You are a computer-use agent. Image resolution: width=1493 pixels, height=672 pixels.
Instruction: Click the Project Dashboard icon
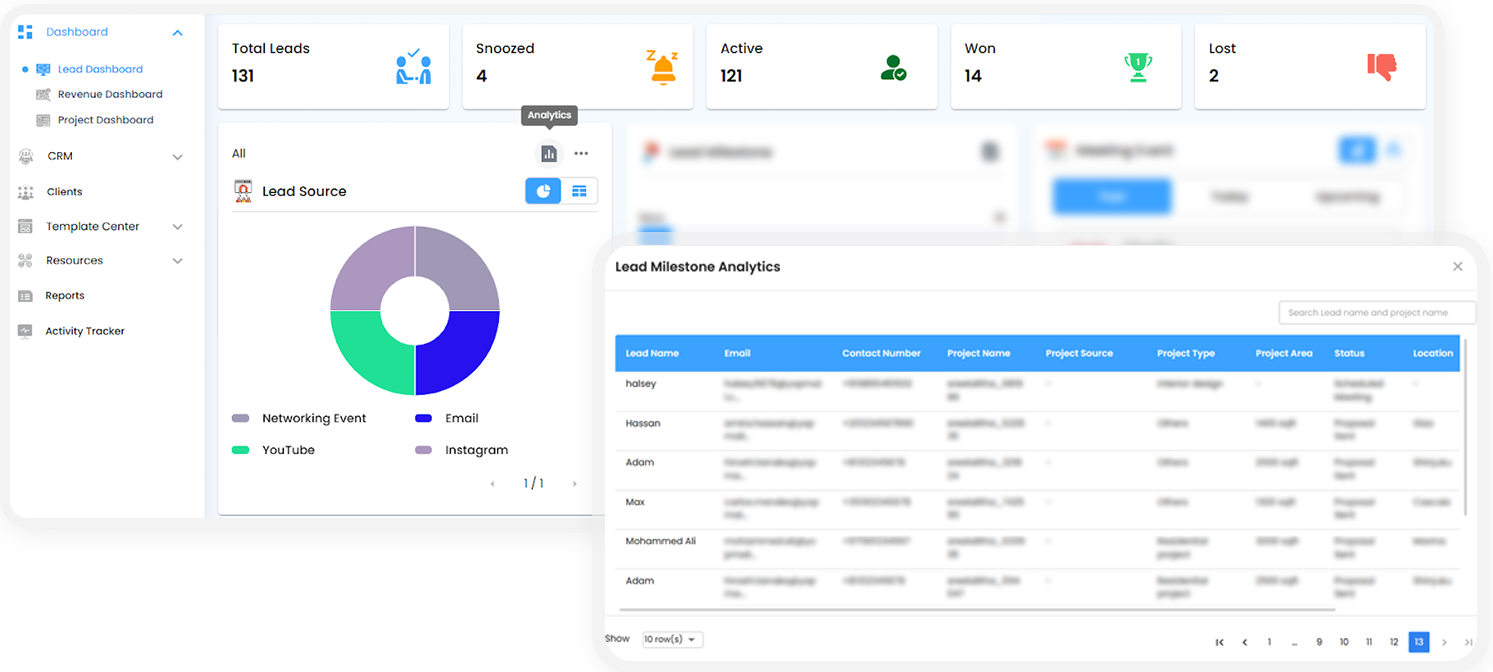[x=43, y=120]
